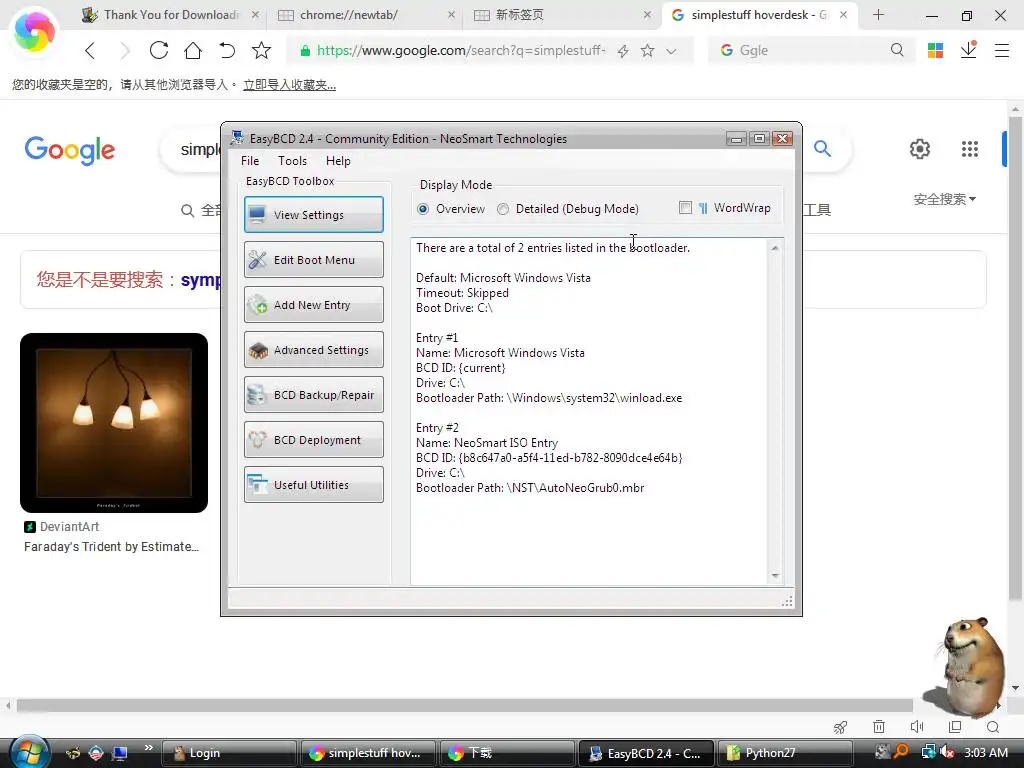Switch to 下载 taskbar window
This screenshot has height=768, width=1024.
tap(507, 753)
